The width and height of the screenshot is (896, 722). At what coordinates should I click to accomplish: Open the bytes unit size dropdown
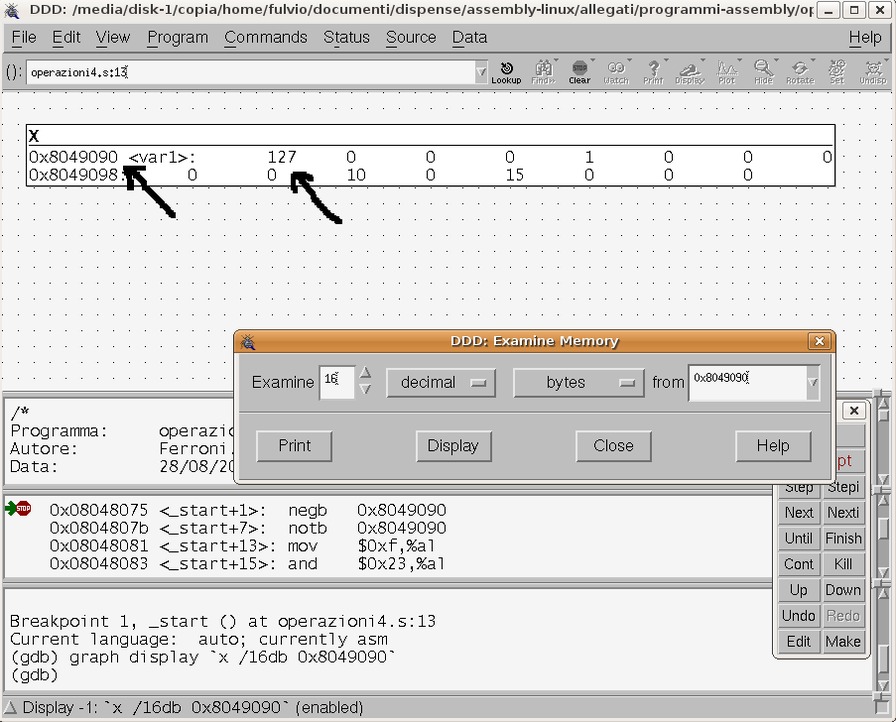click(x=578, y=383)
